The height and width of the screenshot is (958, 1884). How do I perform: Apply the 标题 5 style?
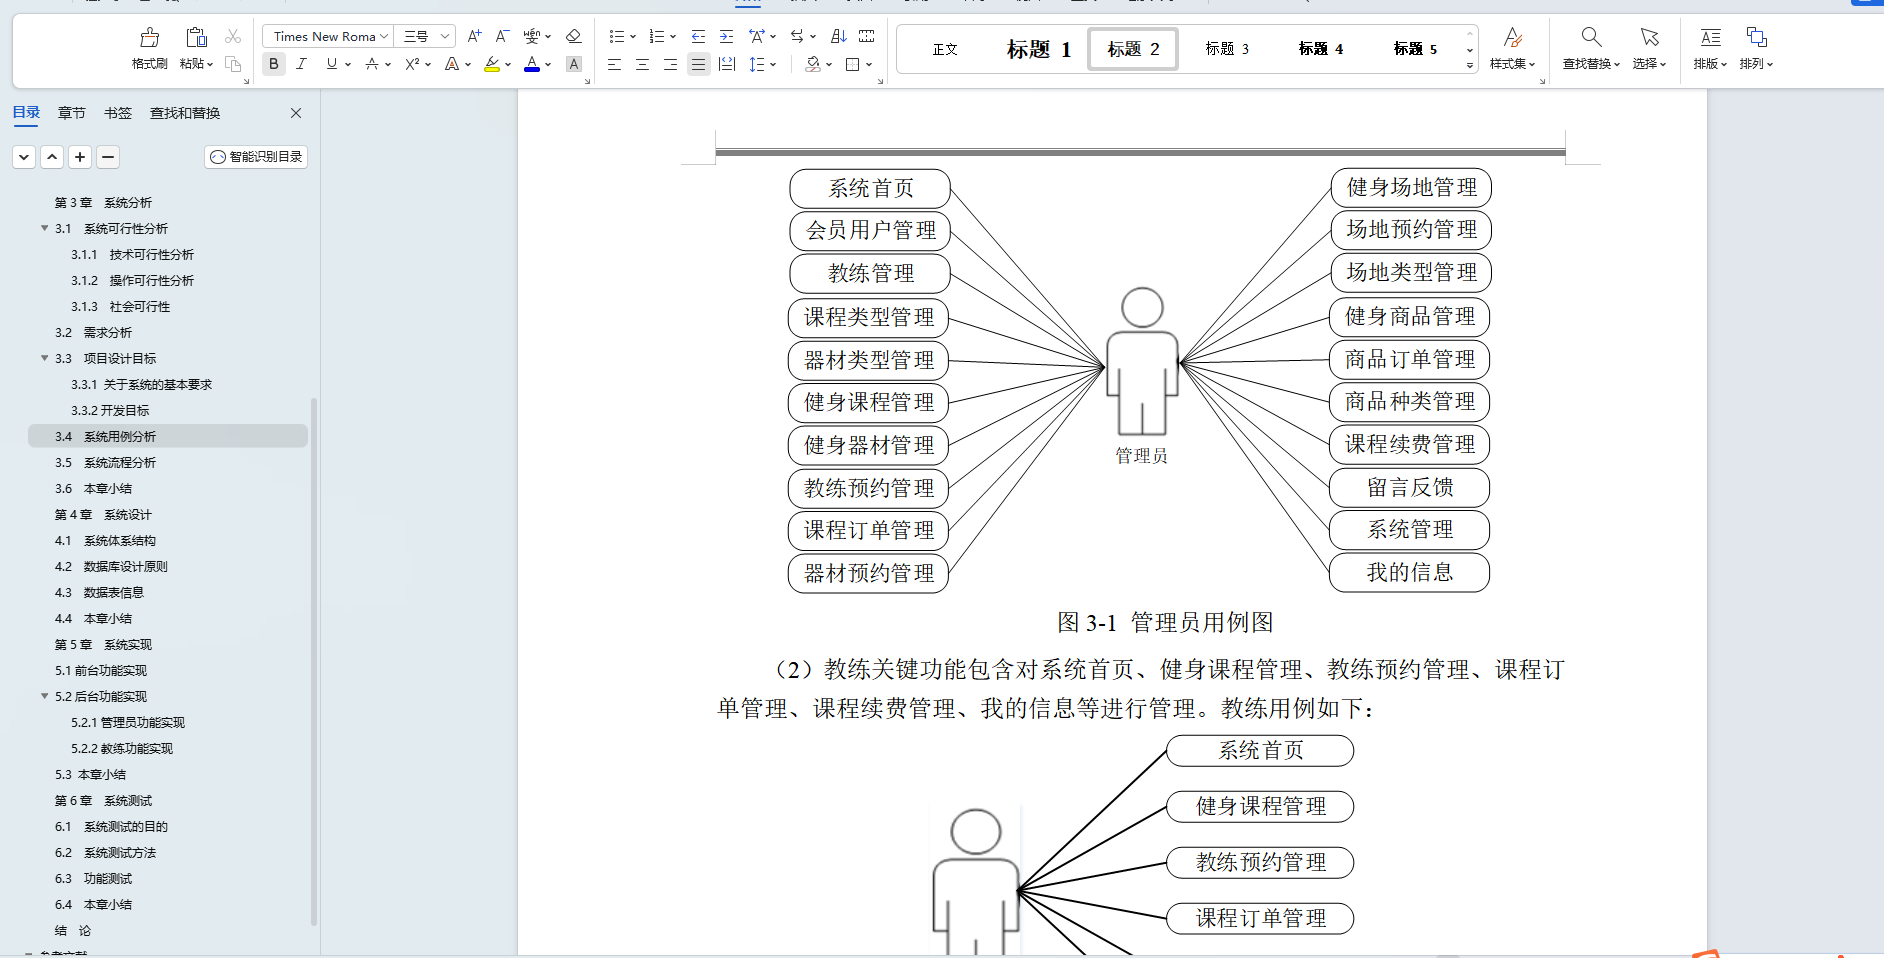click(1416, 49)
